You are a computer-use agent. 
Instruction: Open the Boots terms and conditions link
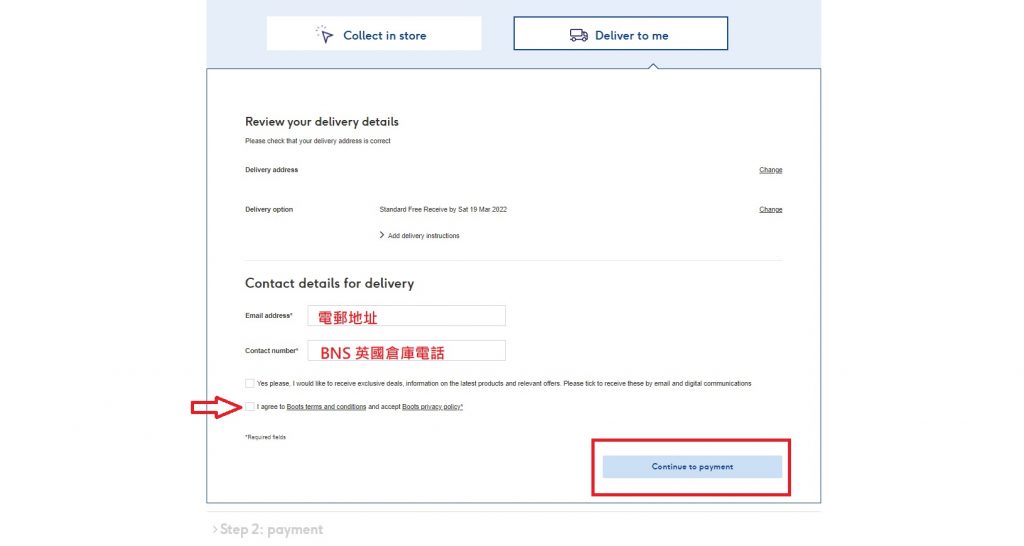(x=326, y=407)
